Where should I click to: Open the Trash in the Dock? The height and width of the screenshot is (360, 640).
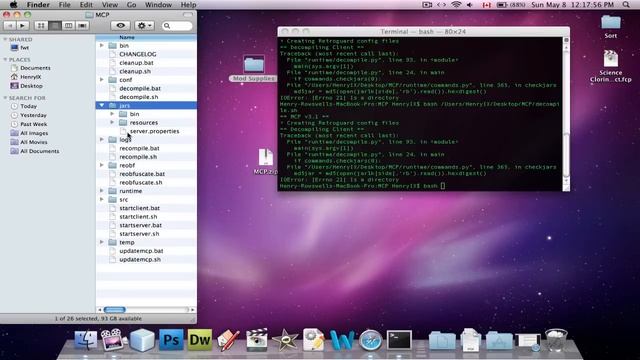556,340
